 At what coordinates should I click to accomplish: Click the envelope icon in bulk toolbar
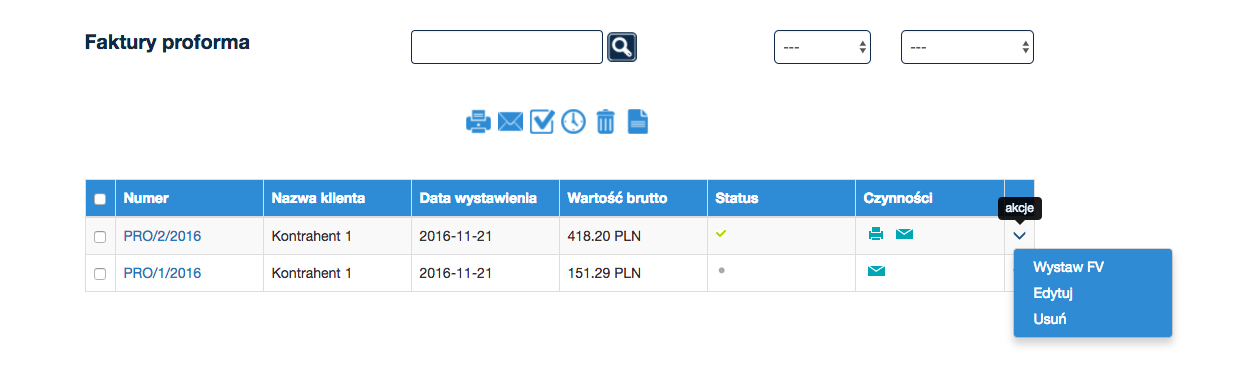click(510, 122)
